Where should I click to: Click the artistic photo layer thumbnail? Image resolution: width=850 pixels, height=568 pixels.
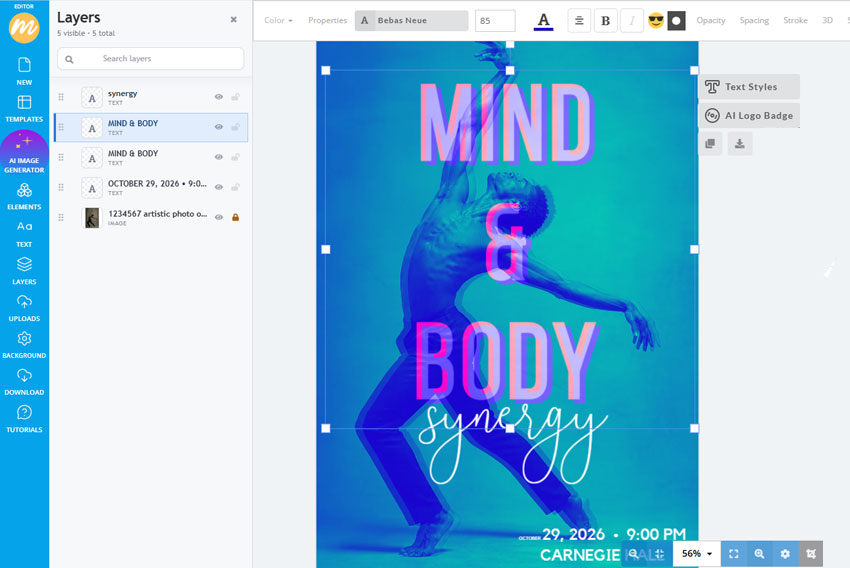pos(92,218)
